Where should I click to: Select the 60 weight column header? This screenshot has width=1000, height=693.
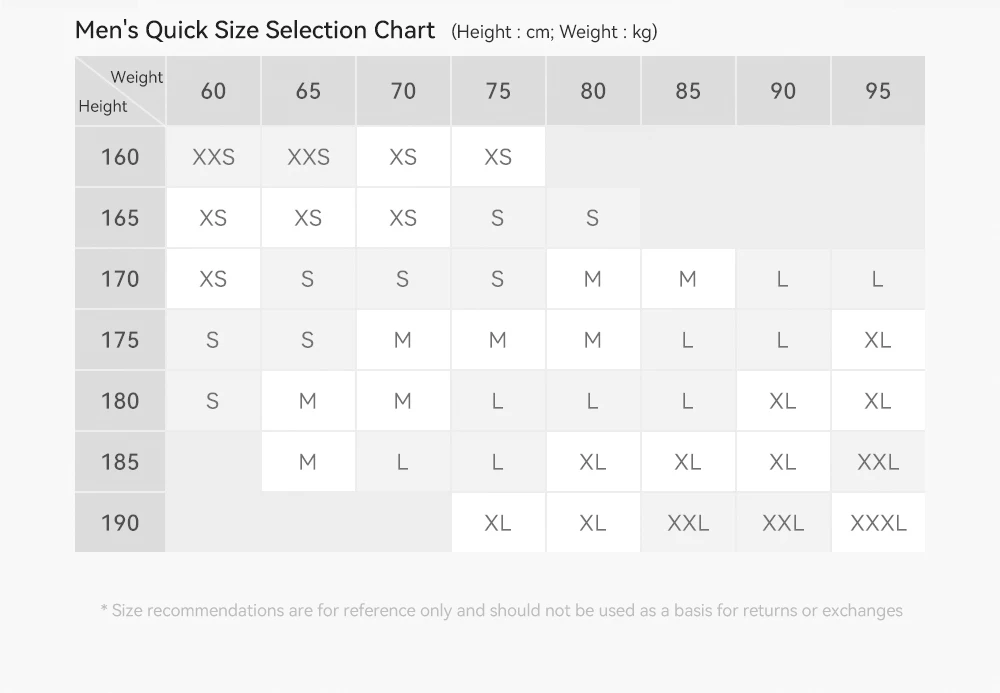tap(213, 91)
